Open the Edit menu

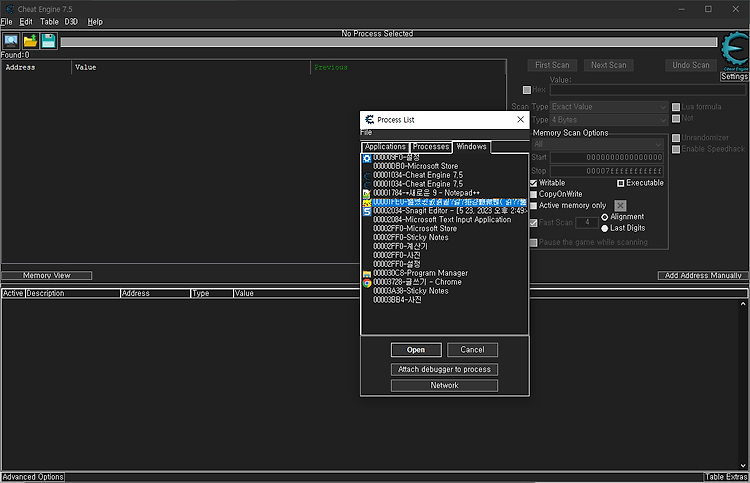click(x=26, y=22)
